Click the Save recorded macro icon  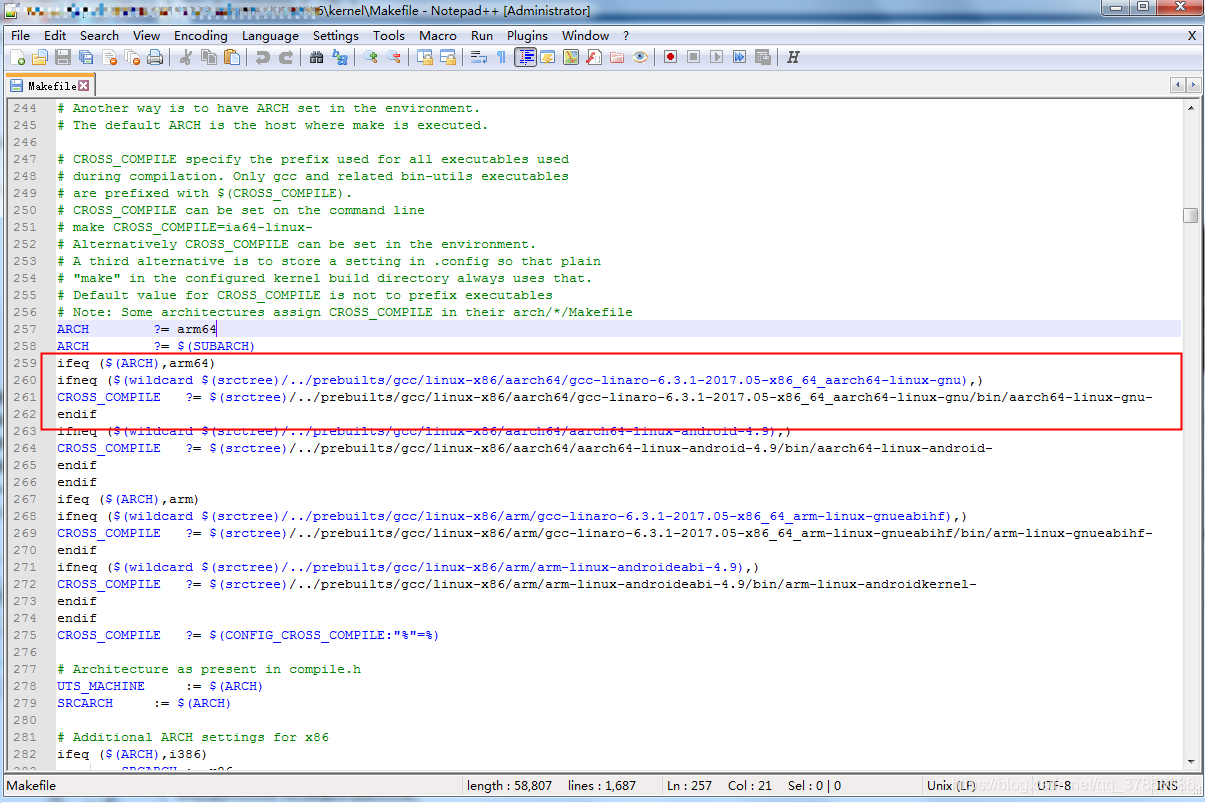tap(763, 57)
